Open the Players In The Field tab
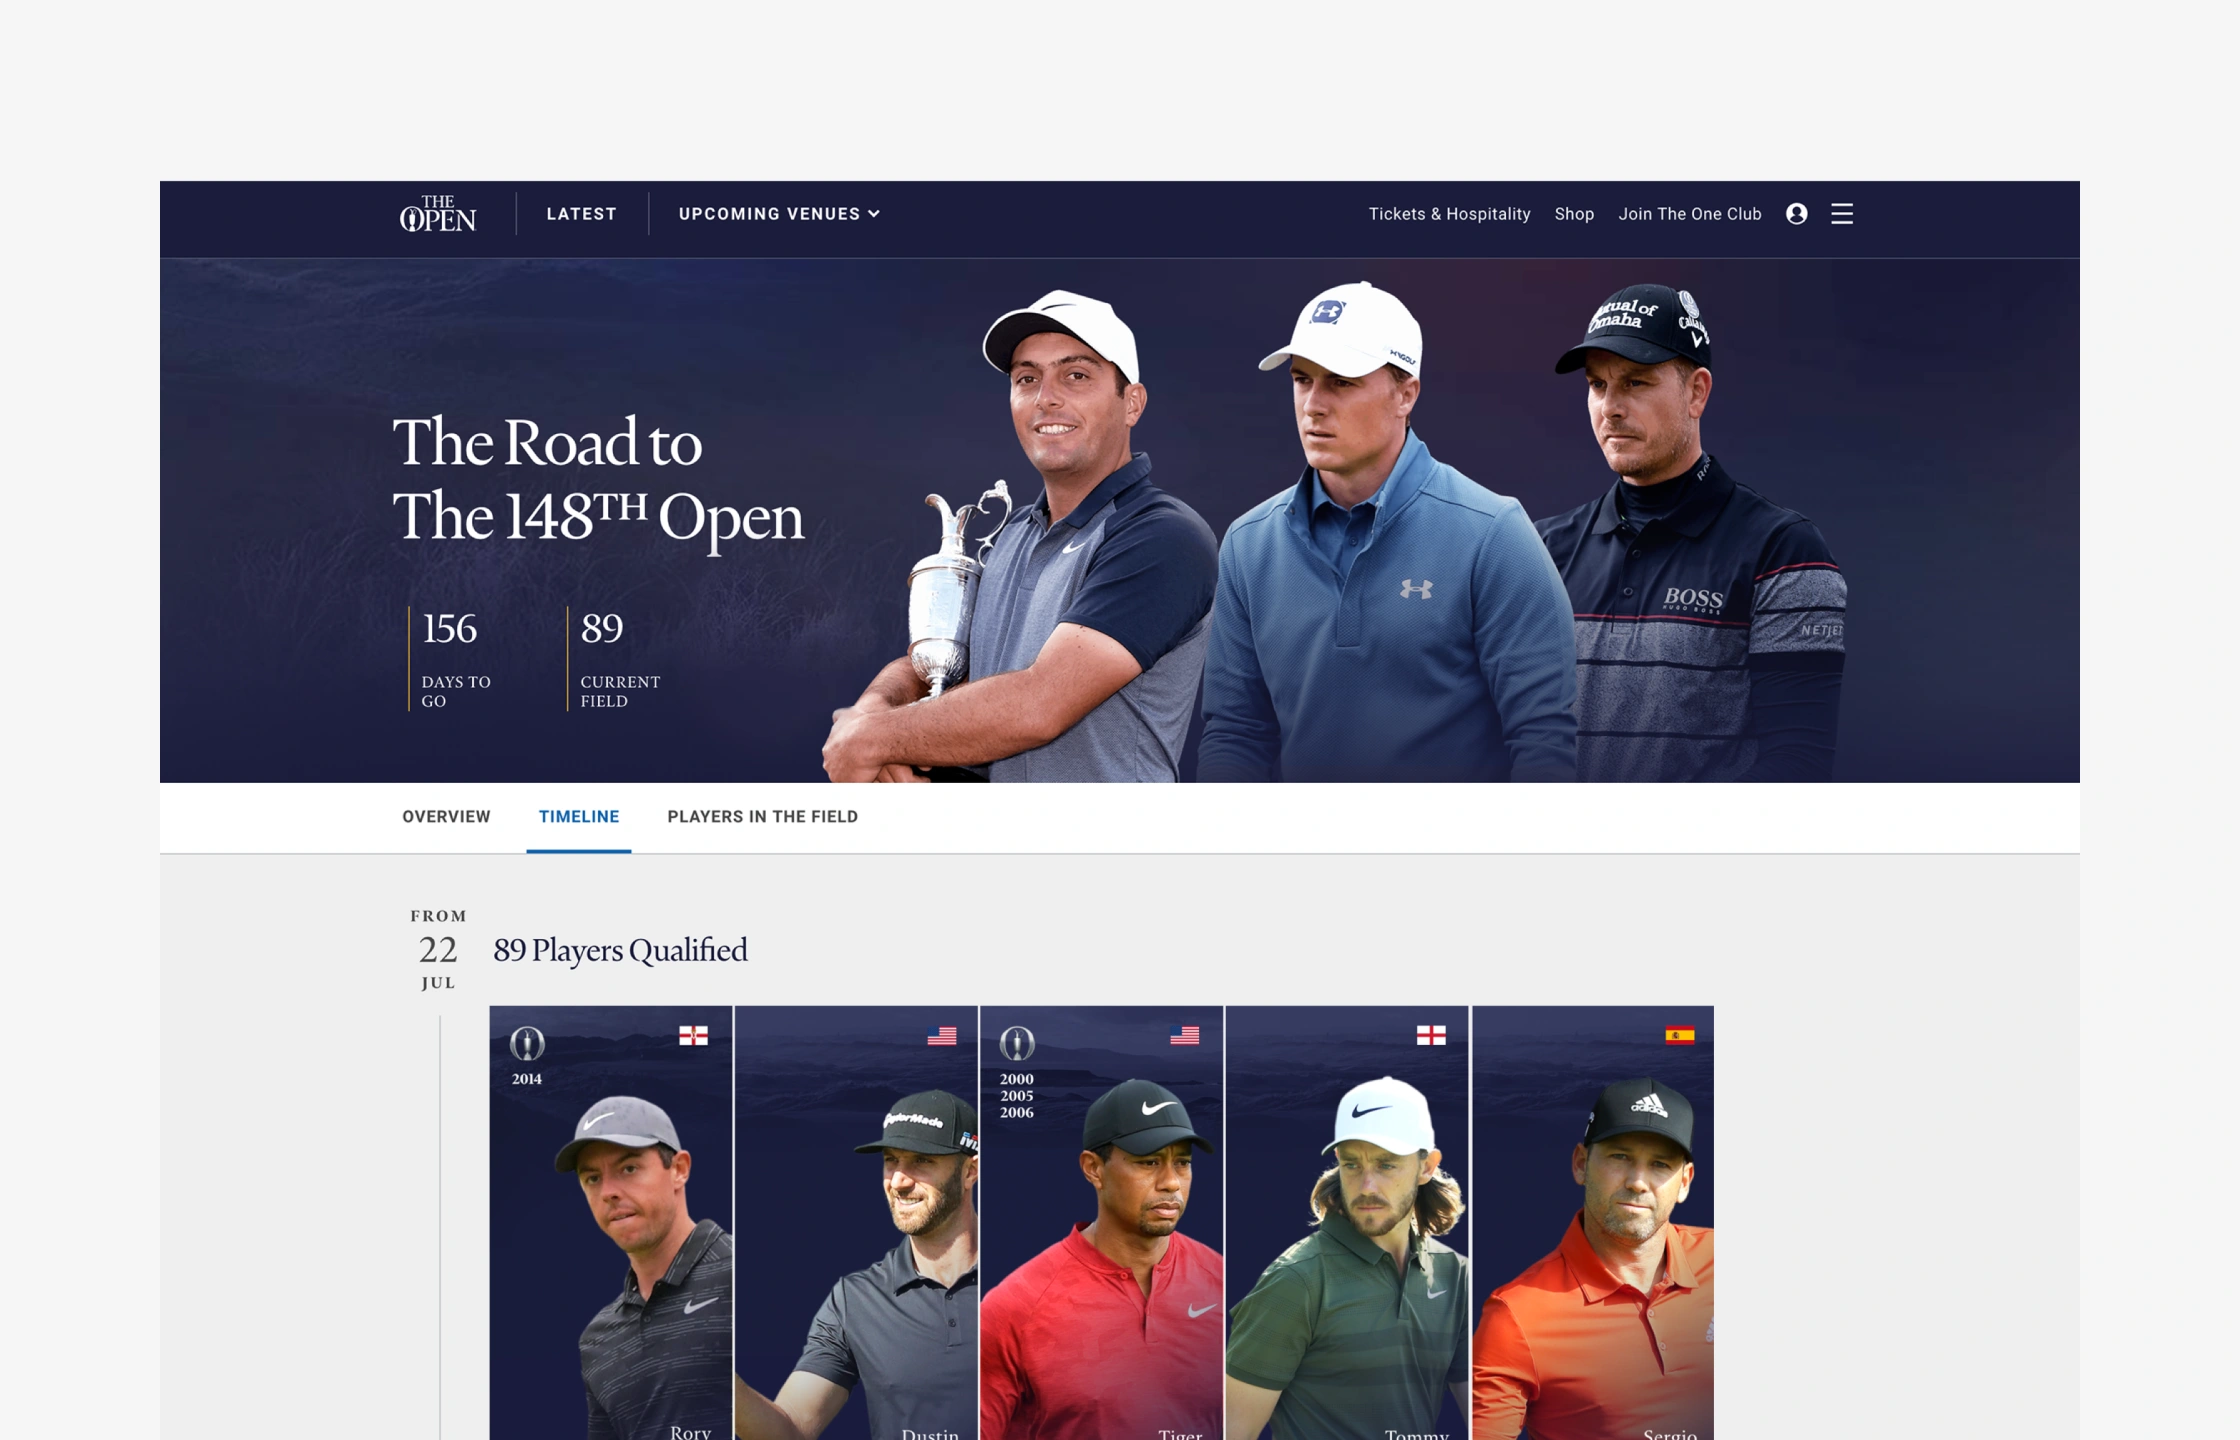2240x1440 pixels. pos(763,817)
